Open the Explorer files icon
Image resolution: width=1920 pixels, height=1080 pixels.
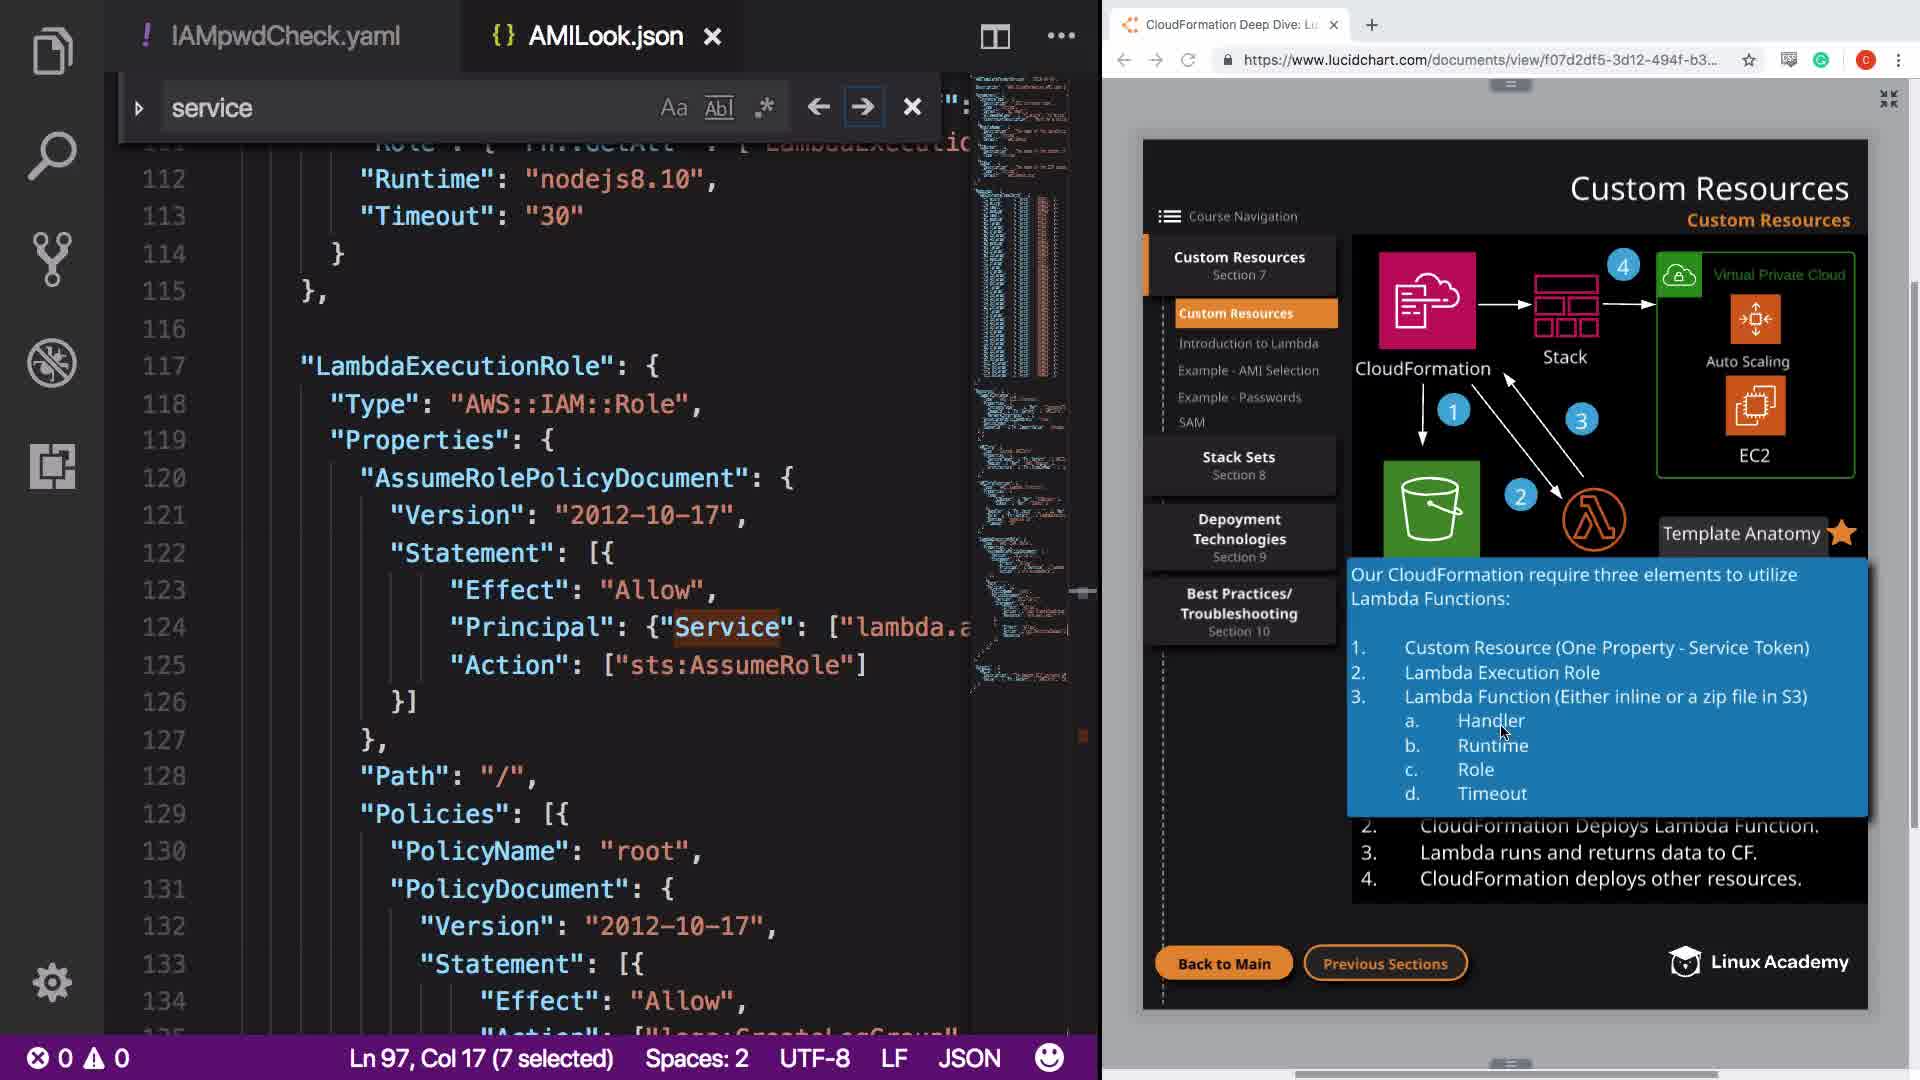tap(52, 51)
